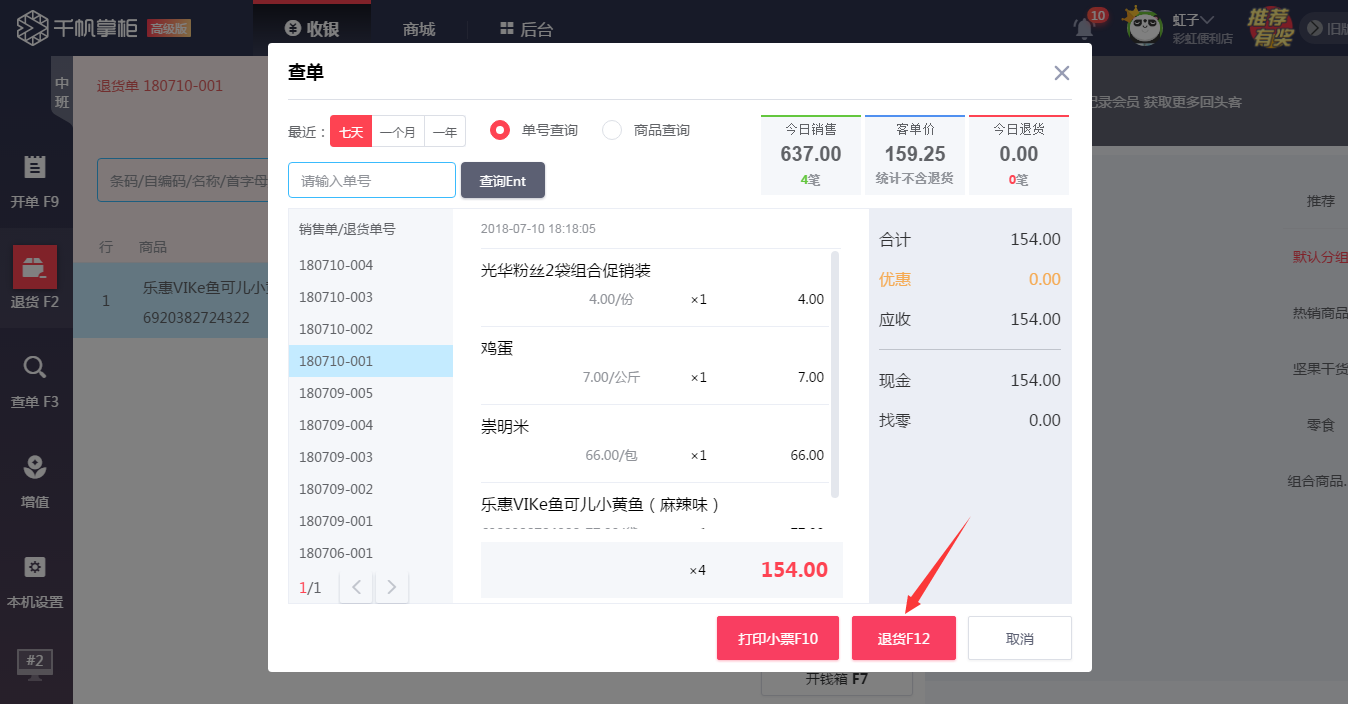Screen dimensions: 1348x704
Task: Click the 请输入单号 input field
Action: [x=371, y=180]
